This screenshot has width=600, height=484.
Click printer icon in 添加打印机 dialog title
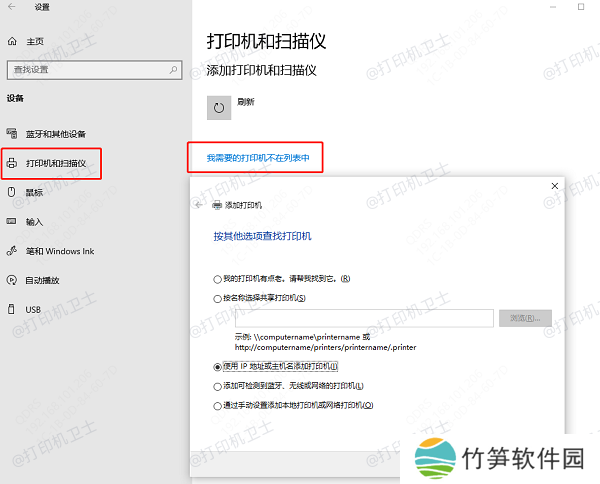[x=217, y=205]
